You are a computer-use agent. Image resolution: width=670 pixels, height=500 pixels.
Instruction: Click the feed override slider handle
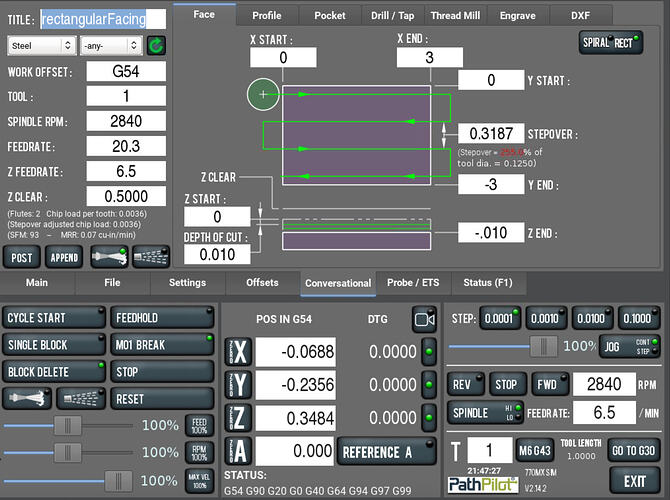(x=68, y=426)
